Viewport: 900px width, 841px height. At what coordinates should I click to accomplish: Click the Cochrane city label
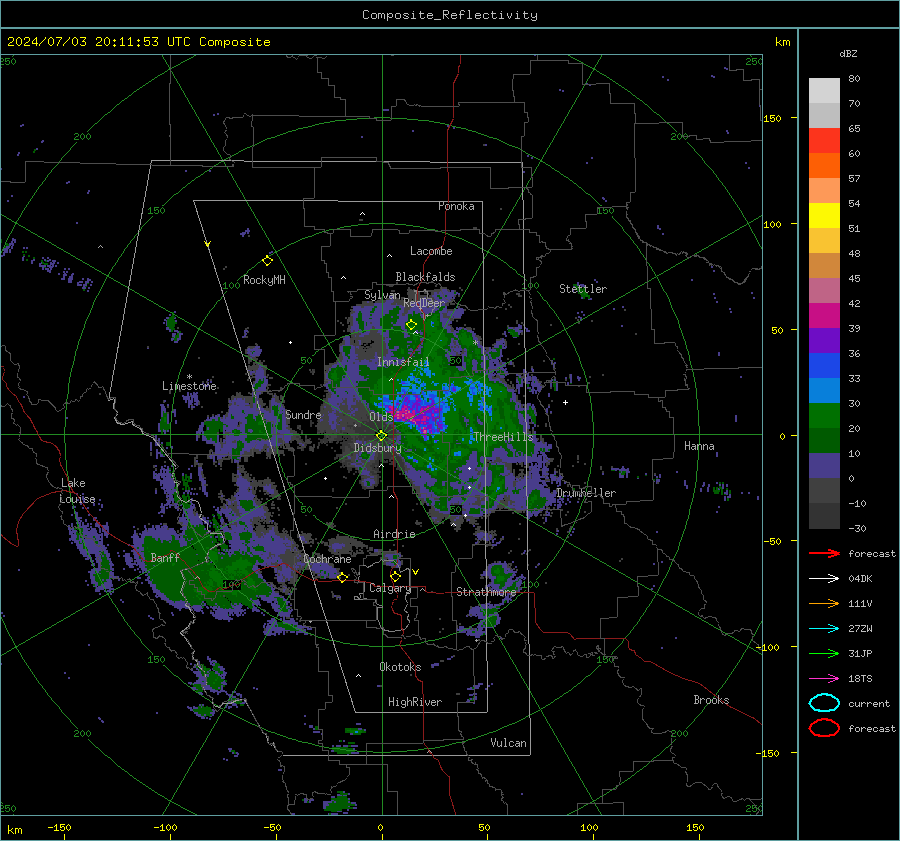(327, 559)
